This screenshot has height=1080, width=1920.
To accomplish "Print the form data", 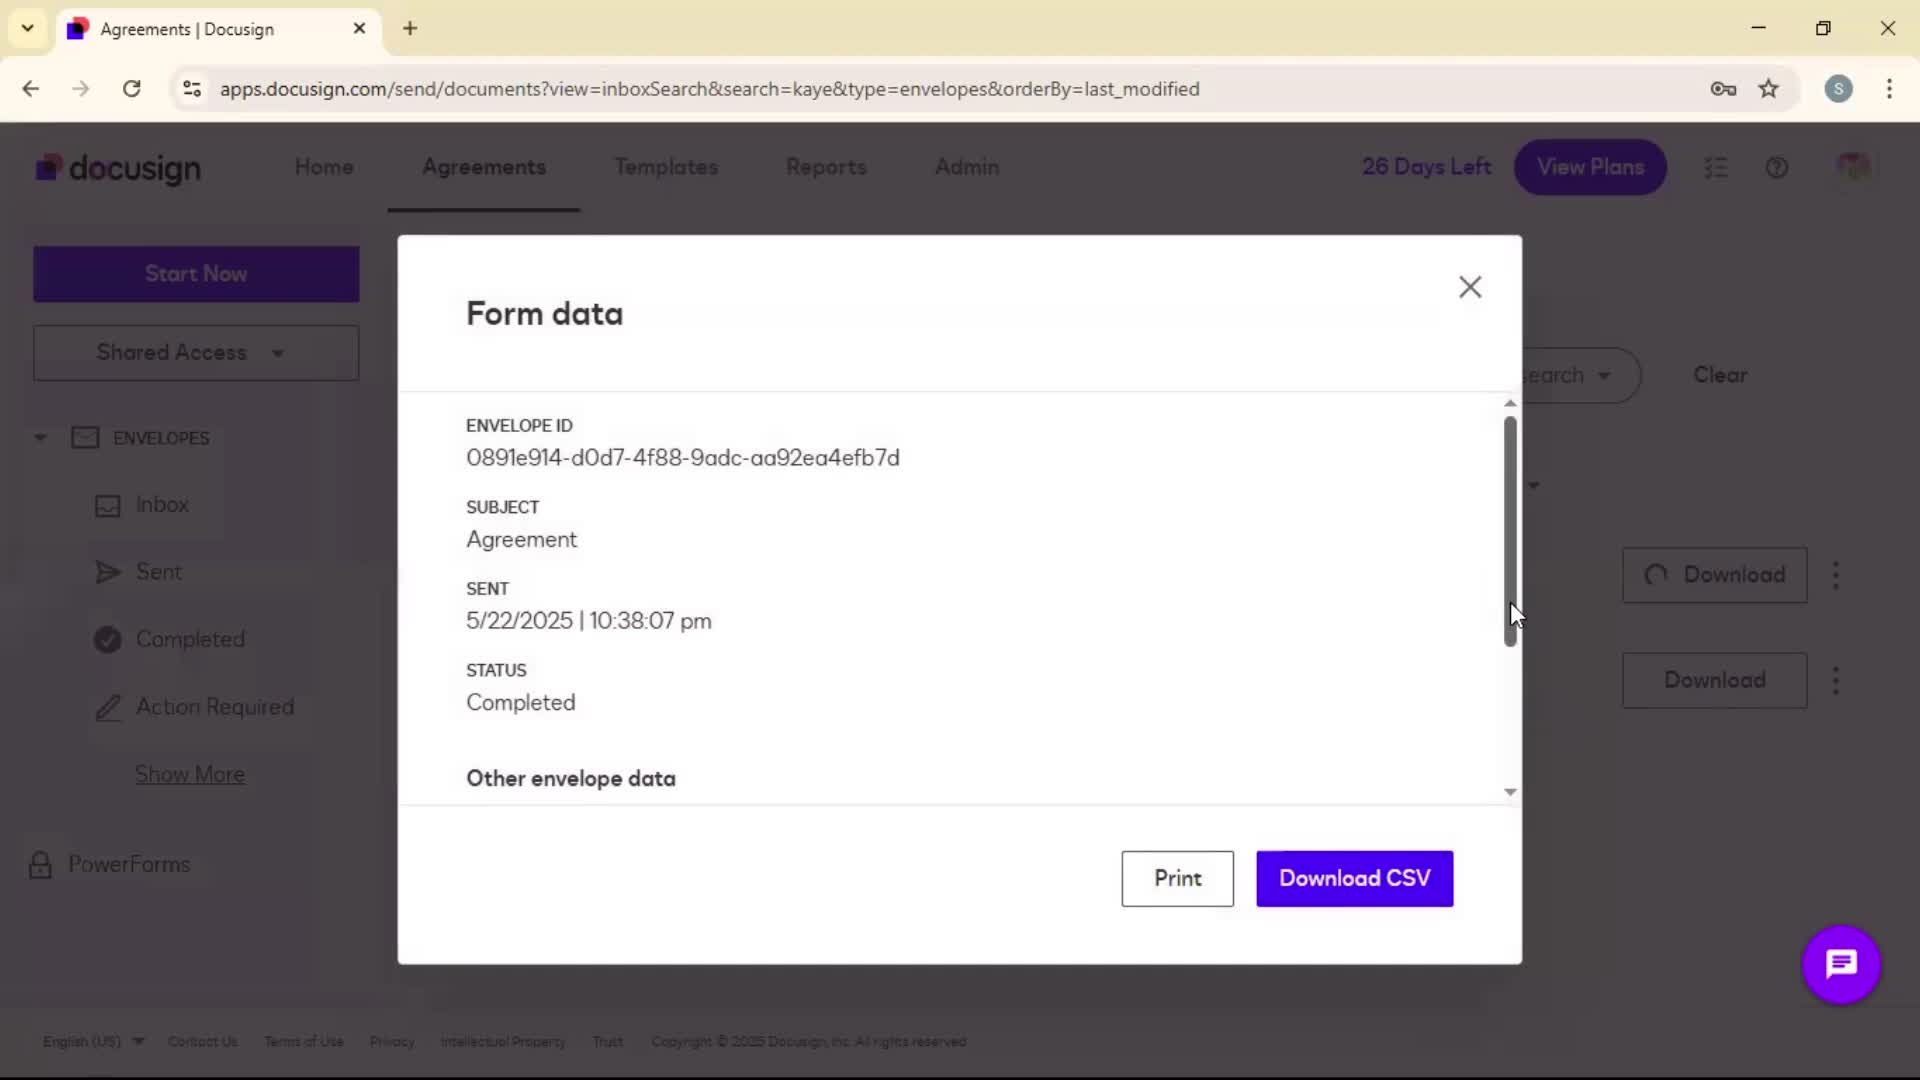I will [1177, 878].
